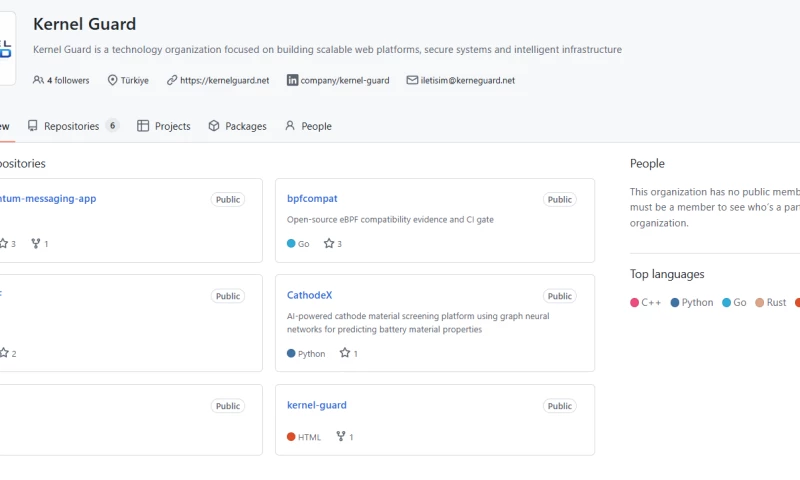
Task: Click the location pin icon beside Türkiye
Action: (112, 80)
